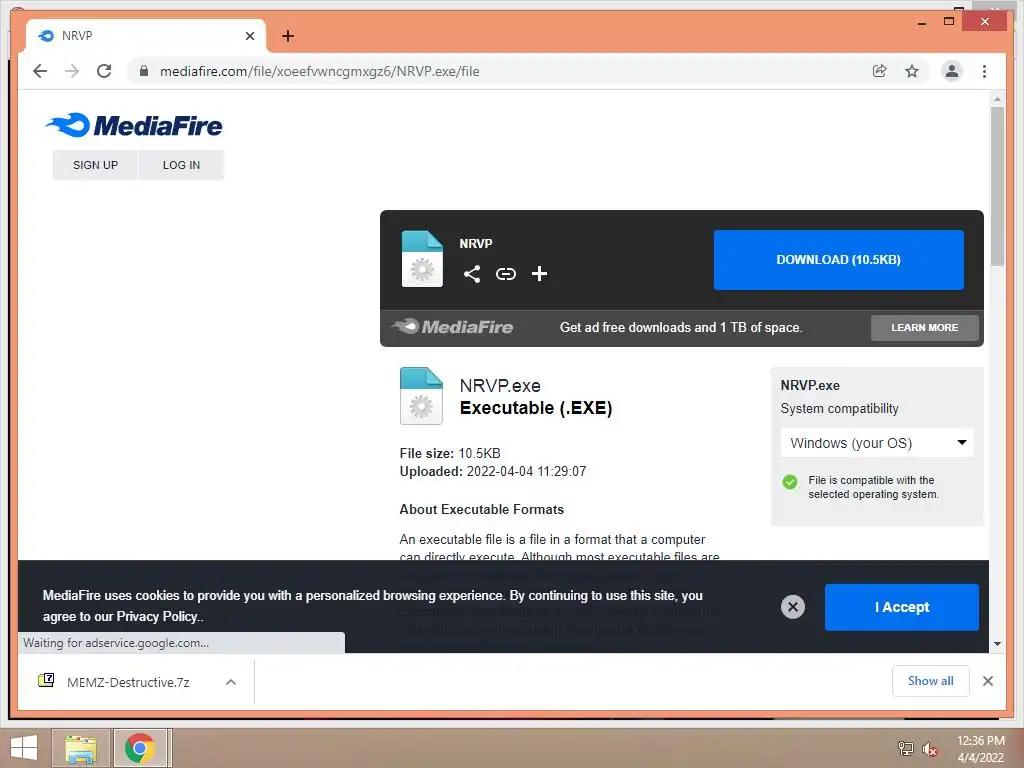Click the padlock site info icon
The width and height of the screenshot is (1024, 768).
pos(144,71)
